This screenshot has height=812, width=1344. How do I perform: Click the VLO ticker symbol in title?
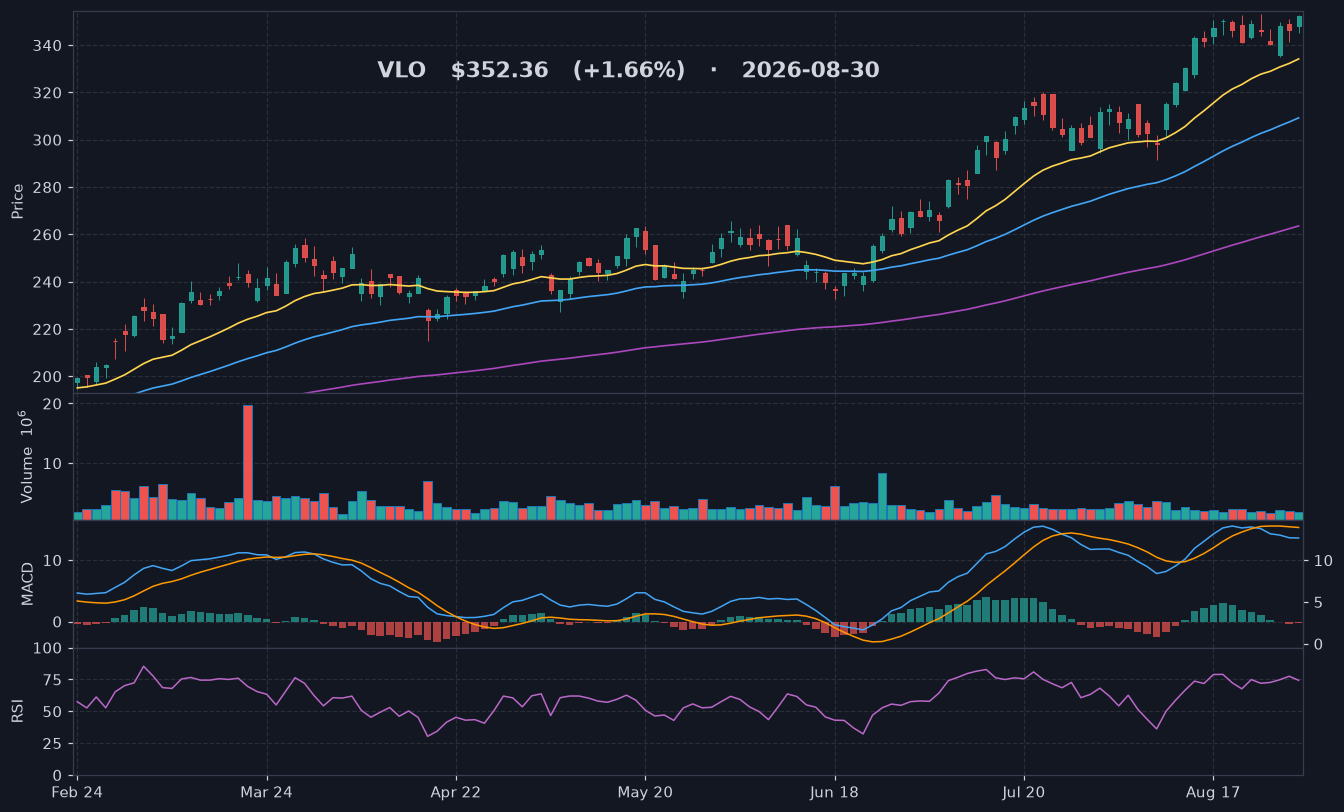coord(401,70)
